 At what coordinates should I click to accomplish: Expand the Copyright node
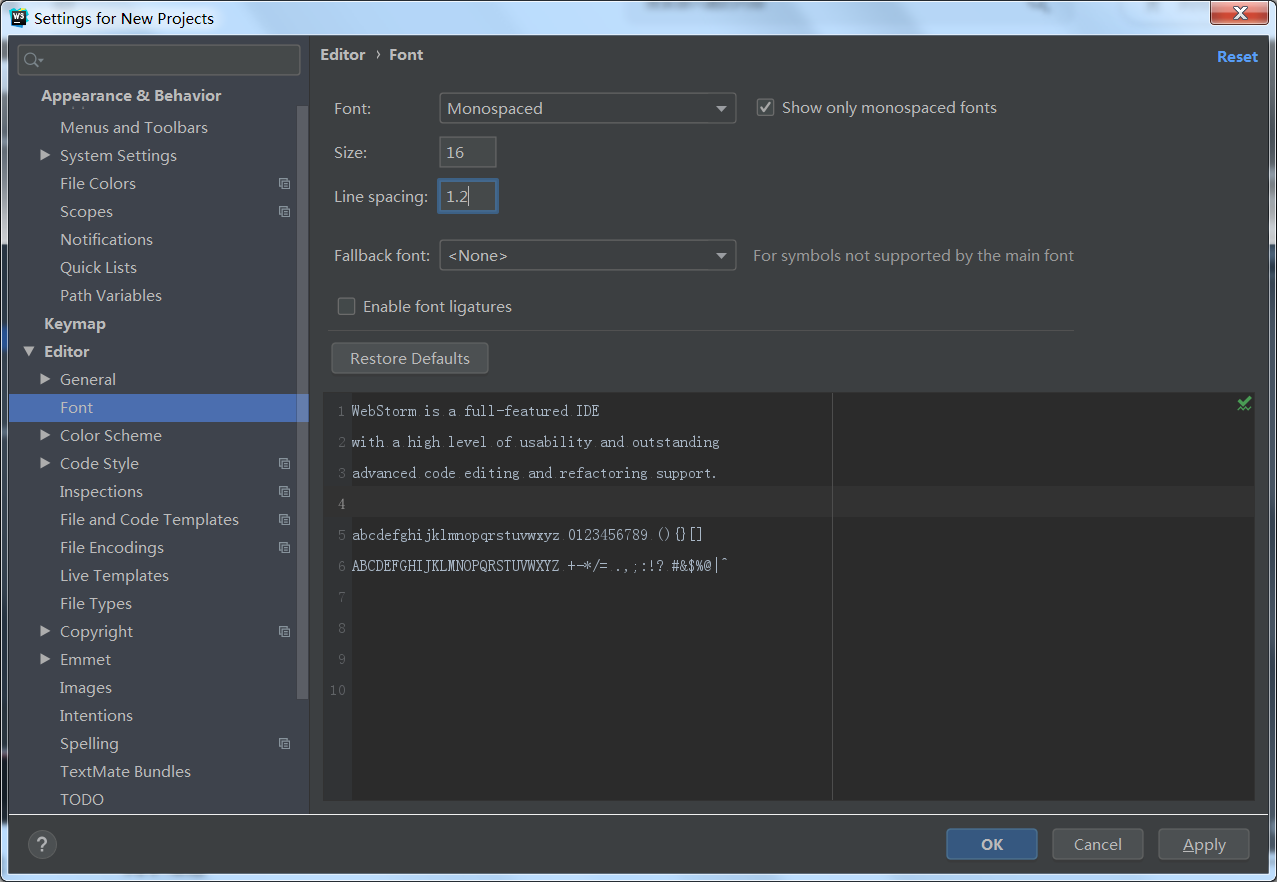click(x=45, y=631)
